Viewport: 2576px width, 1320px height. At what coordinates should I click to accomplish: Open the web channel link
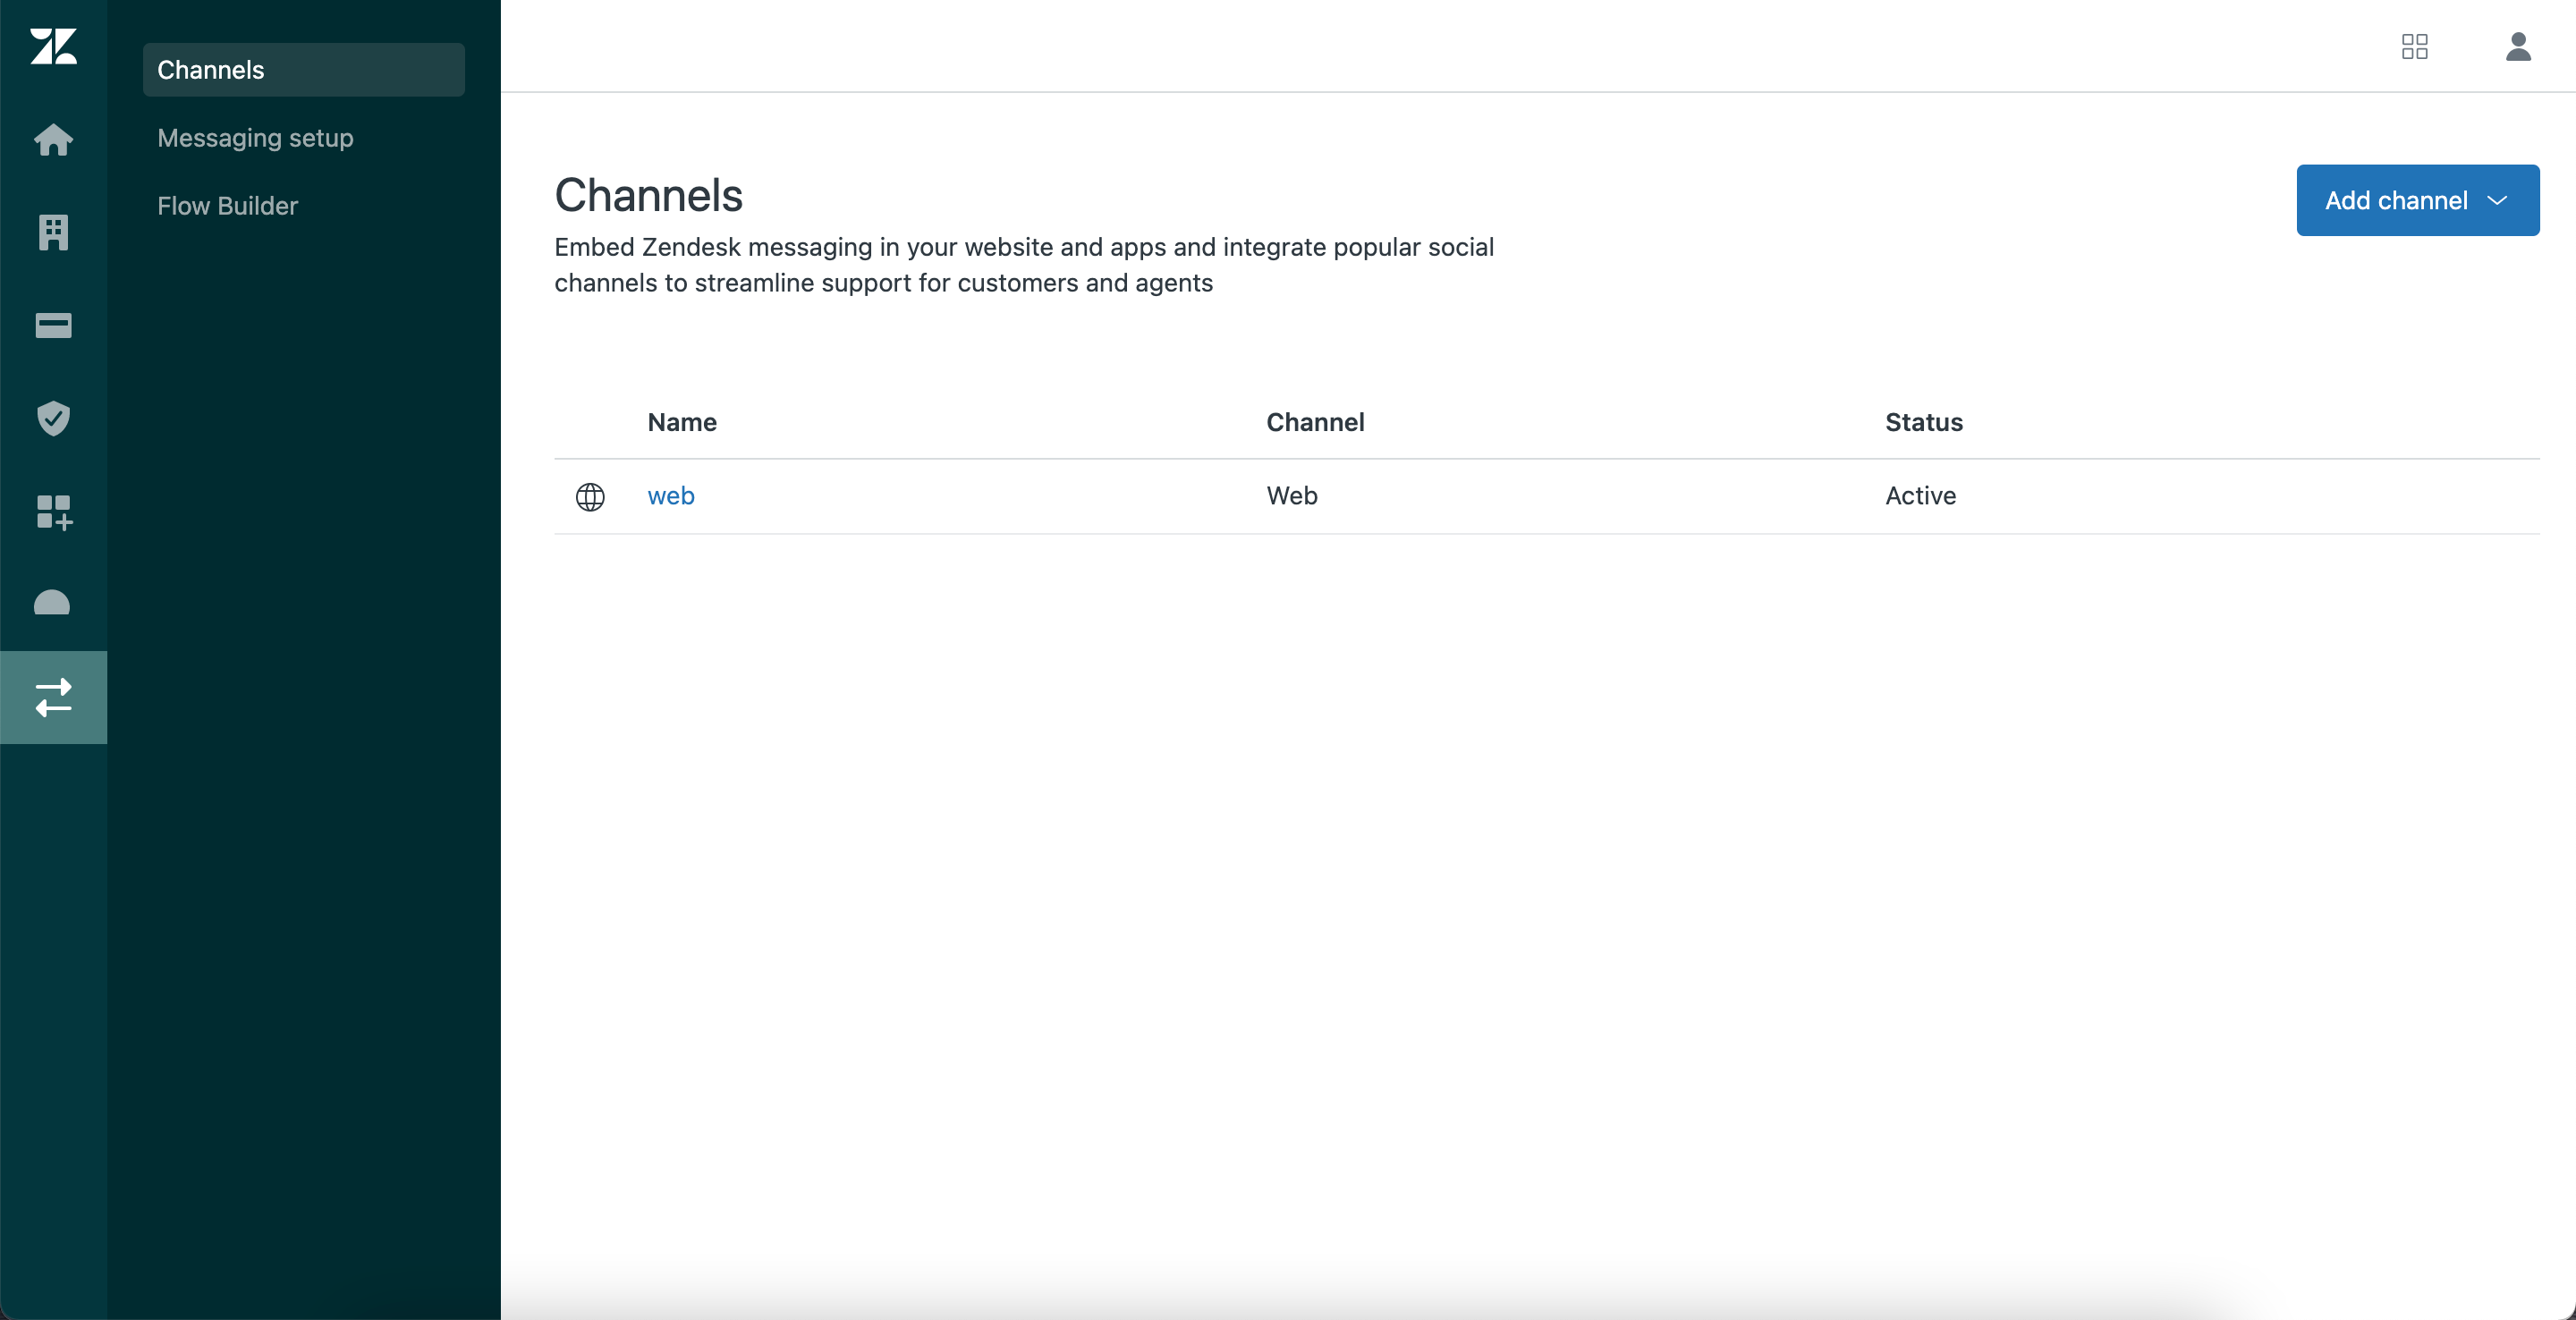pyautogui.click(x=670, y=496)
